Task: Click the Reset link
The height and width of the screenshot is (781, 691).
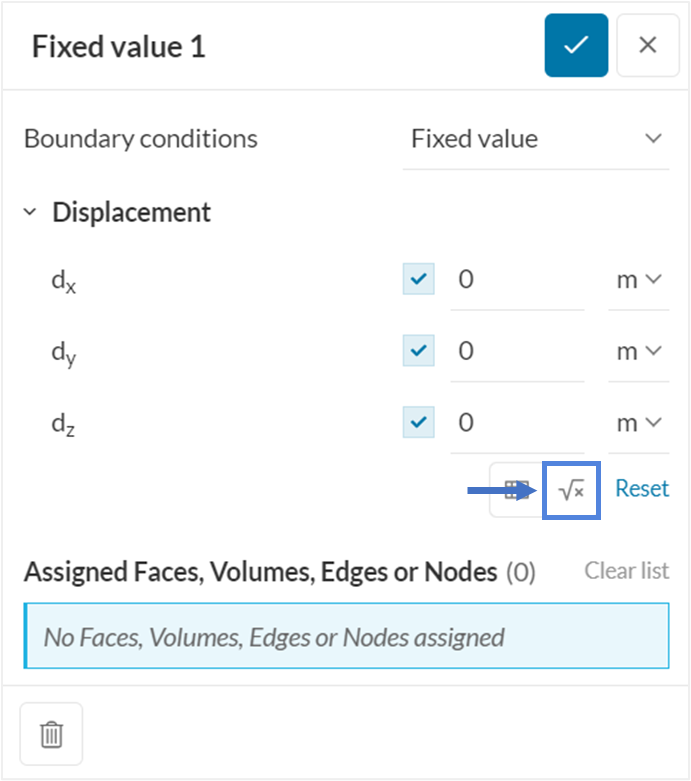Action: [x=642, y=489]
